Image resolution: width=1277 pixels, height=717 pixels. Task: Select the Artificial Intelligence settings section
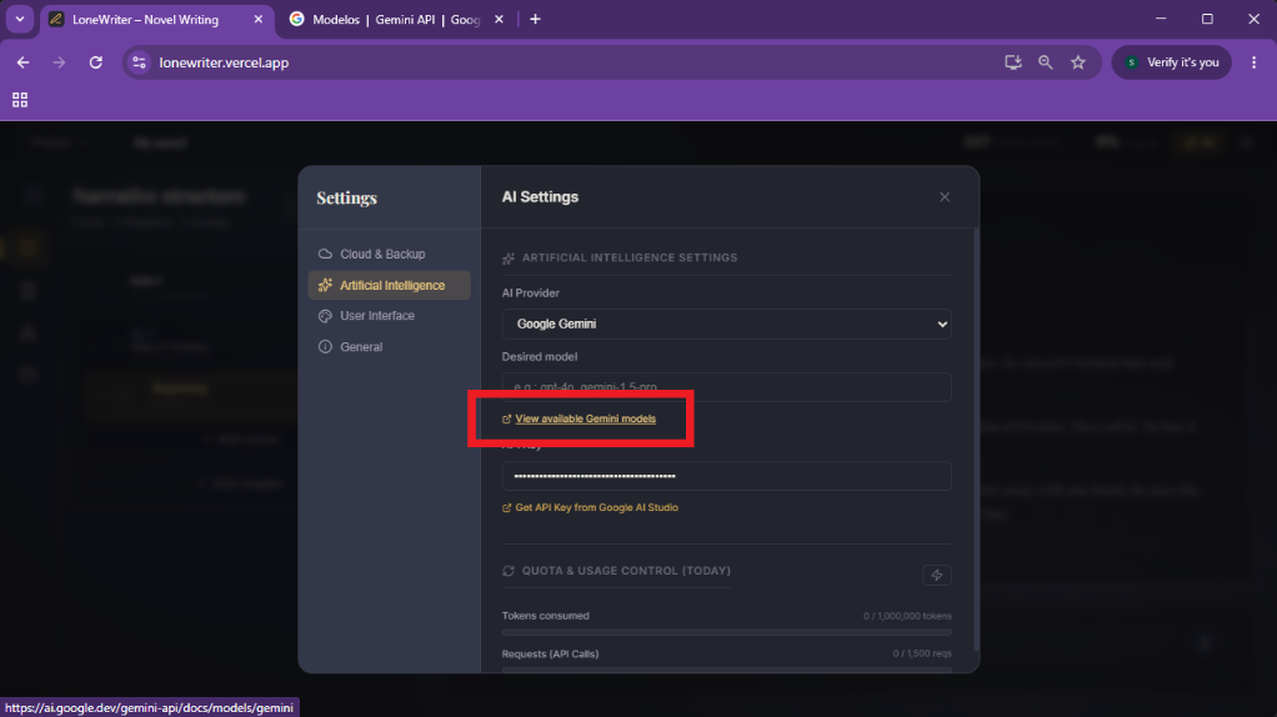[389, 285]
